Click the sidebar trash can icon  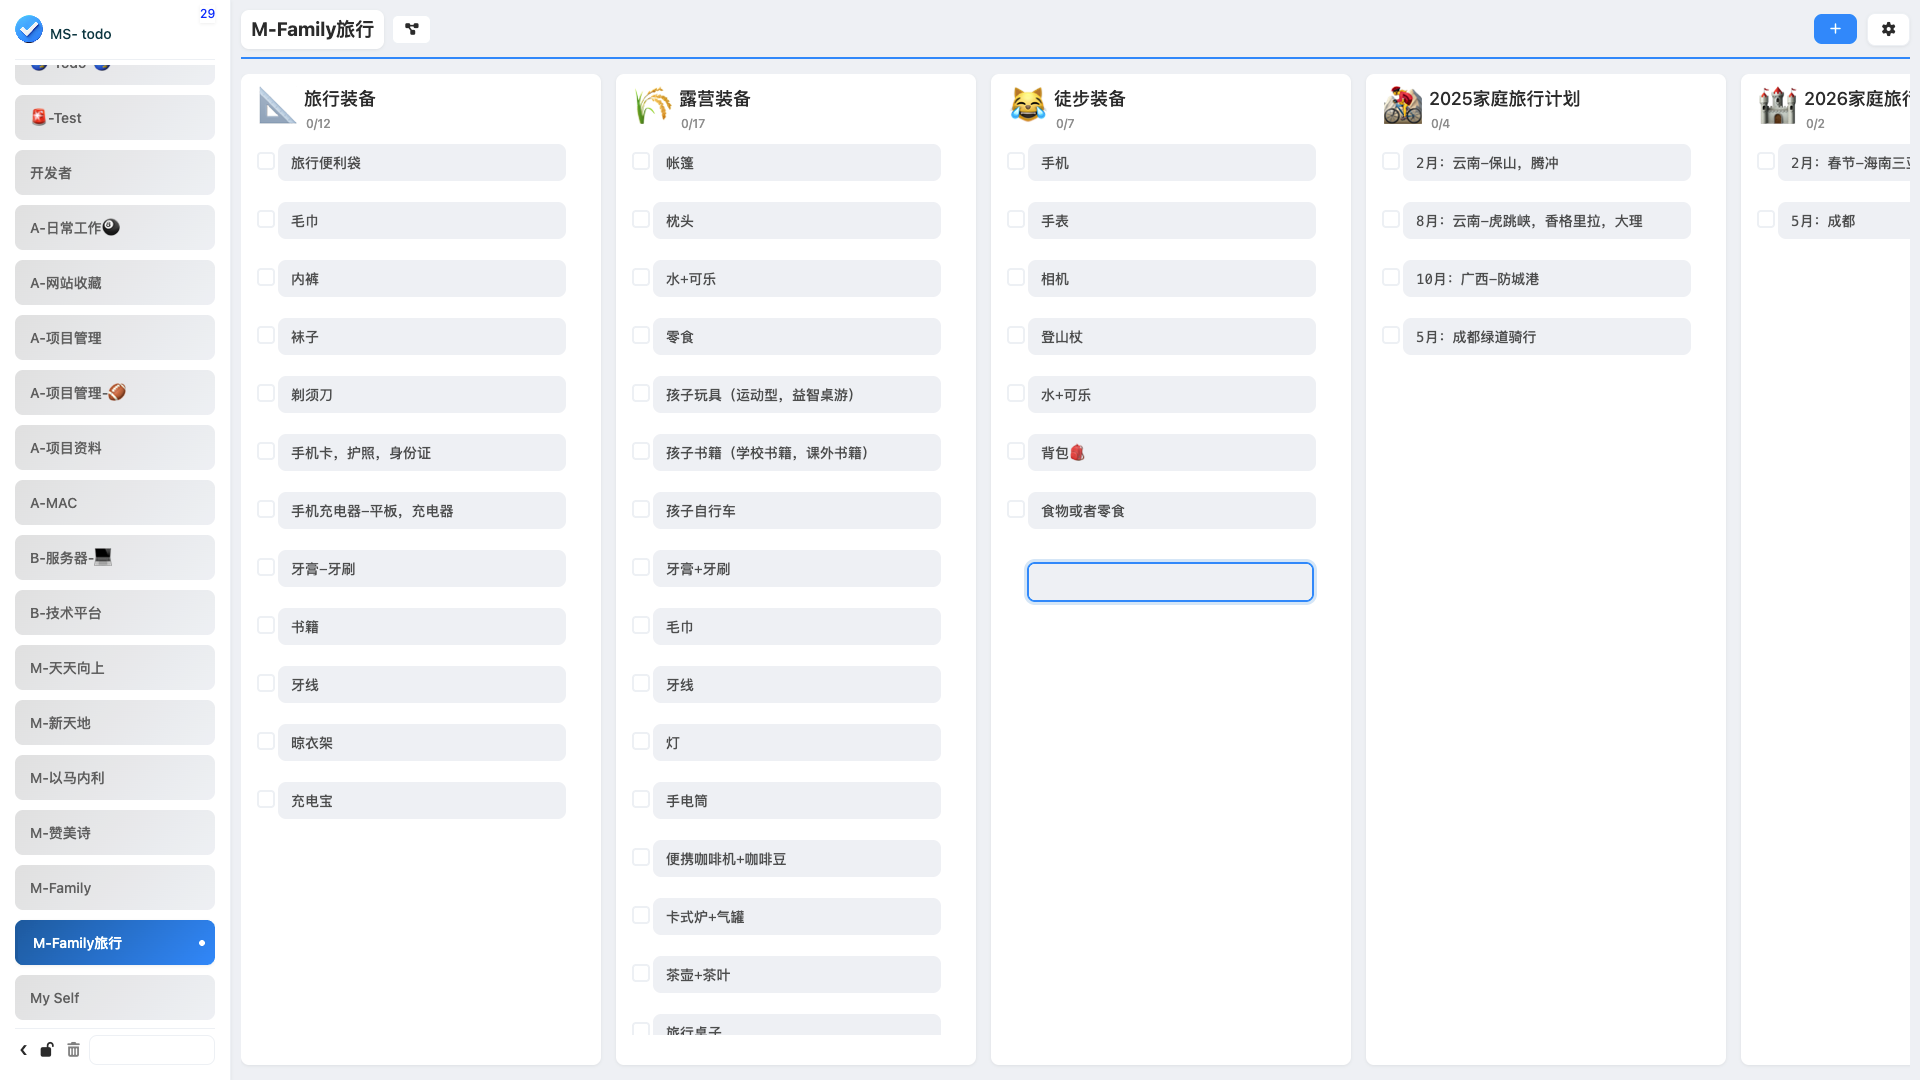[73, 1049]
